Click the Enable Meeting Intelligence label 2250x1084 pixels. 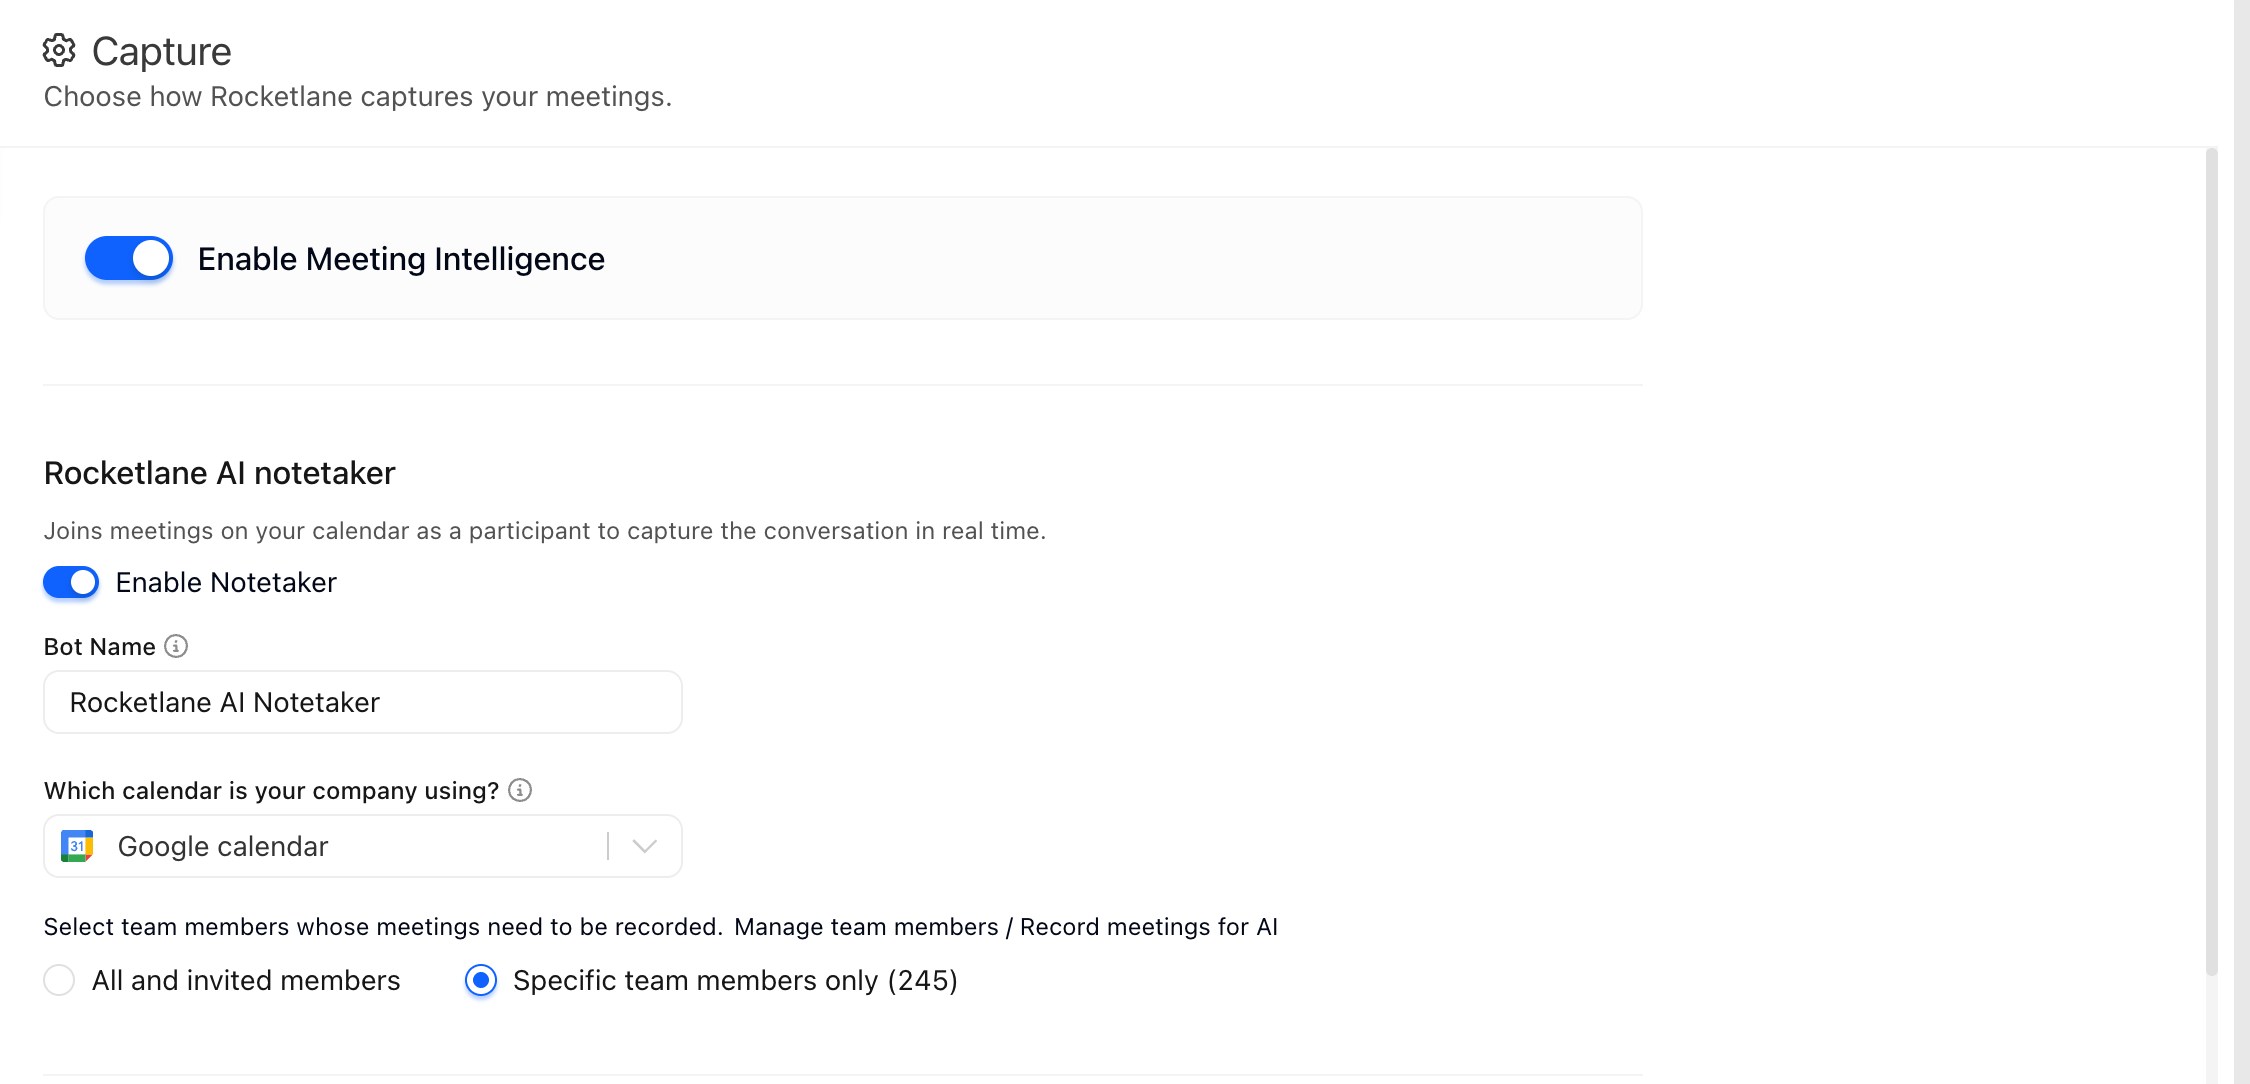pyautogui.click(x=401, y=259)
